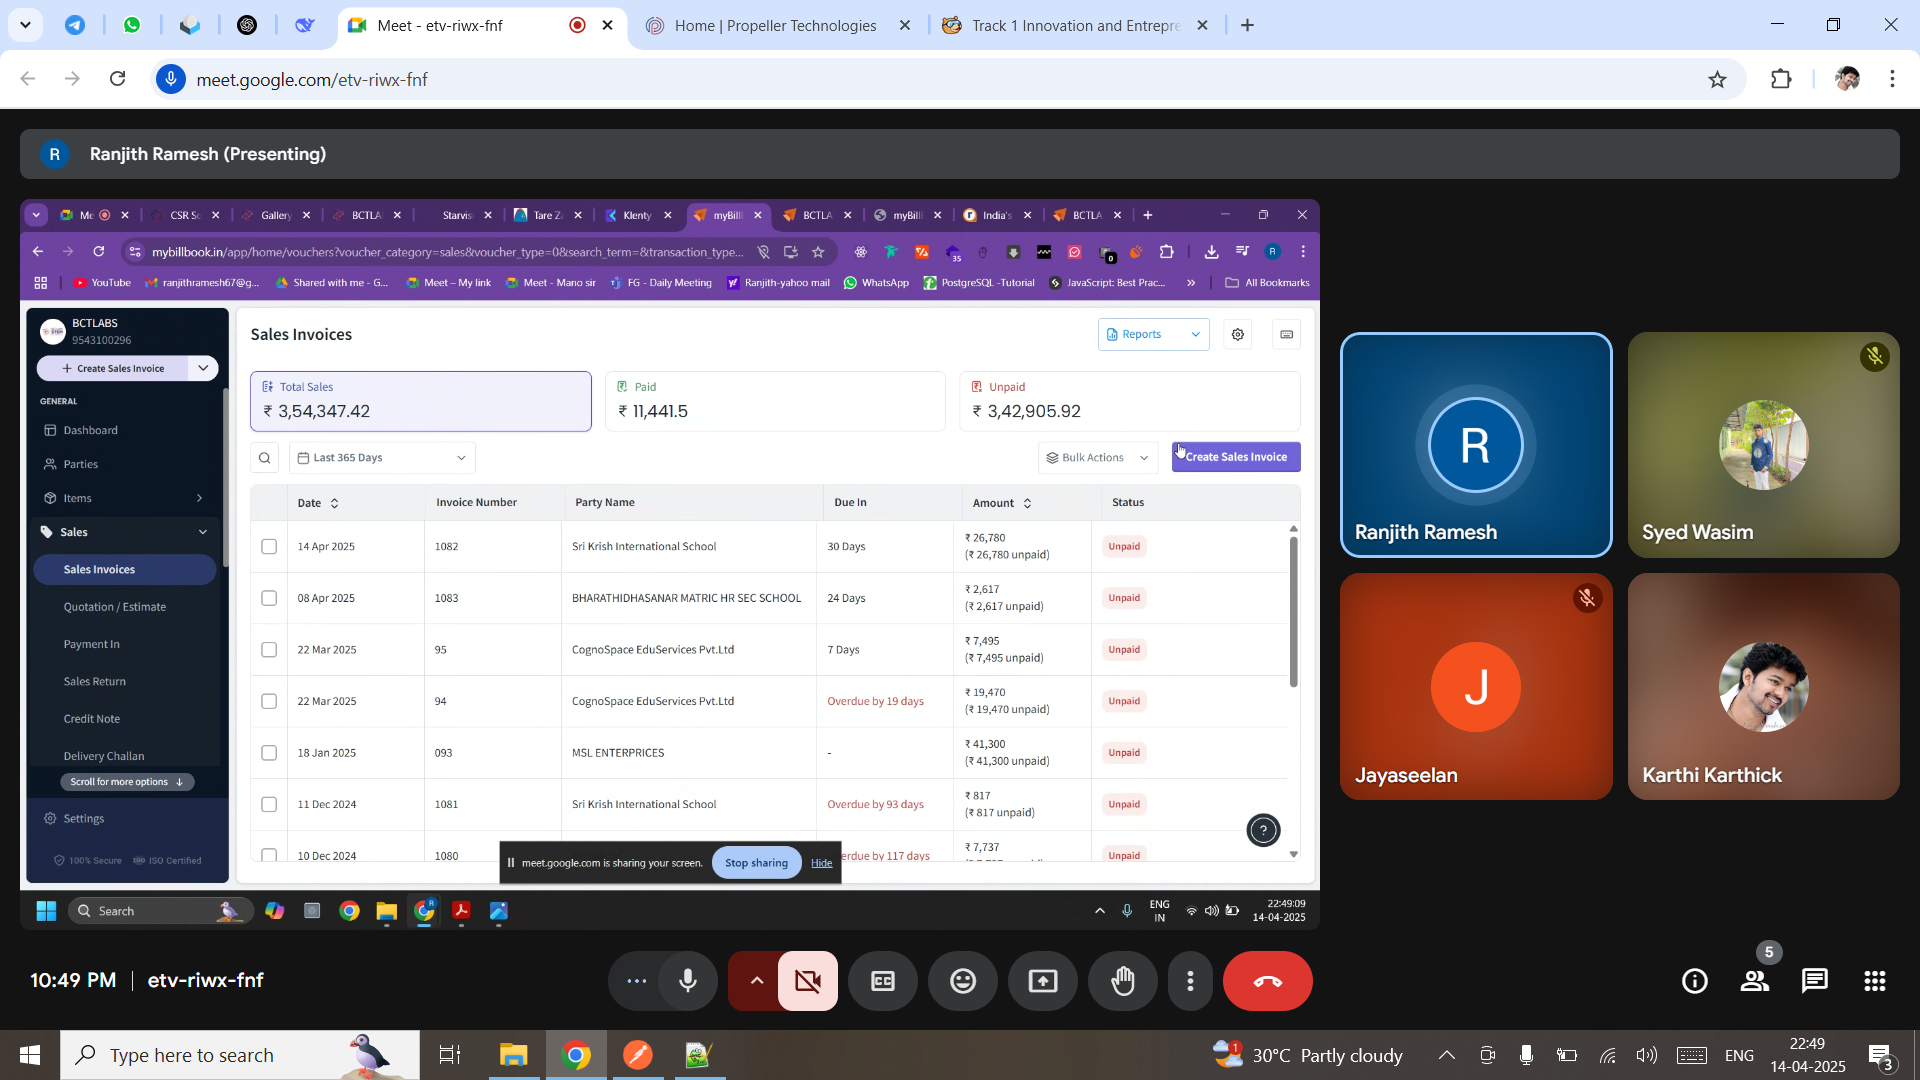Screen dimensions: 1920x1080
Task: Leave the call with red hang-up button
Action: pyautogui.click(x=1267, y=981)
